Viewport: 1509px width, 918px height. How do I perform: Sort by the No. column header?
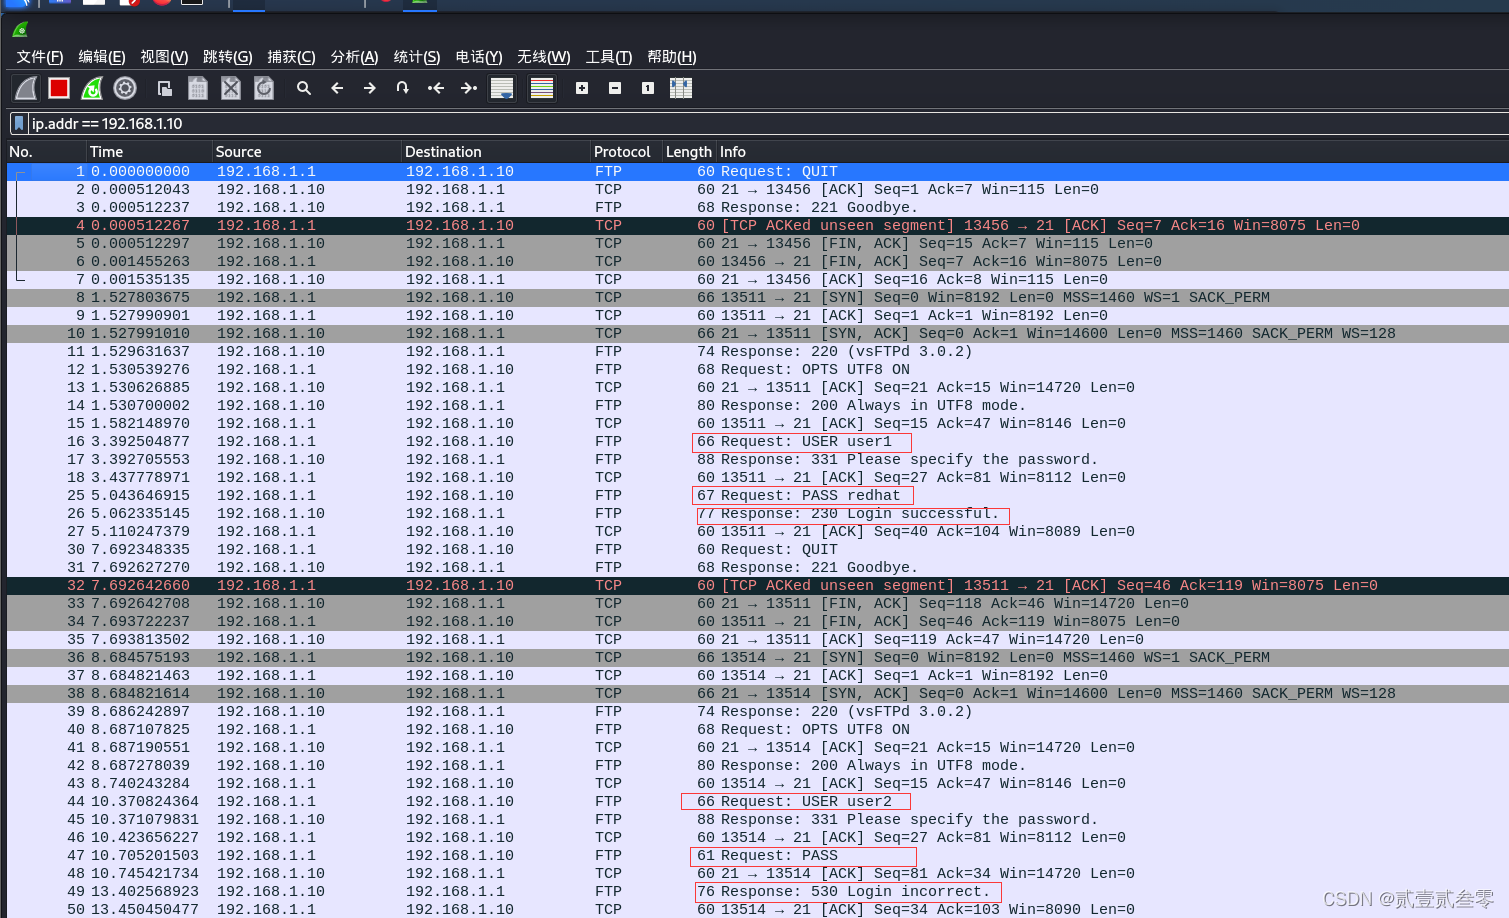(x=45, y=152)
